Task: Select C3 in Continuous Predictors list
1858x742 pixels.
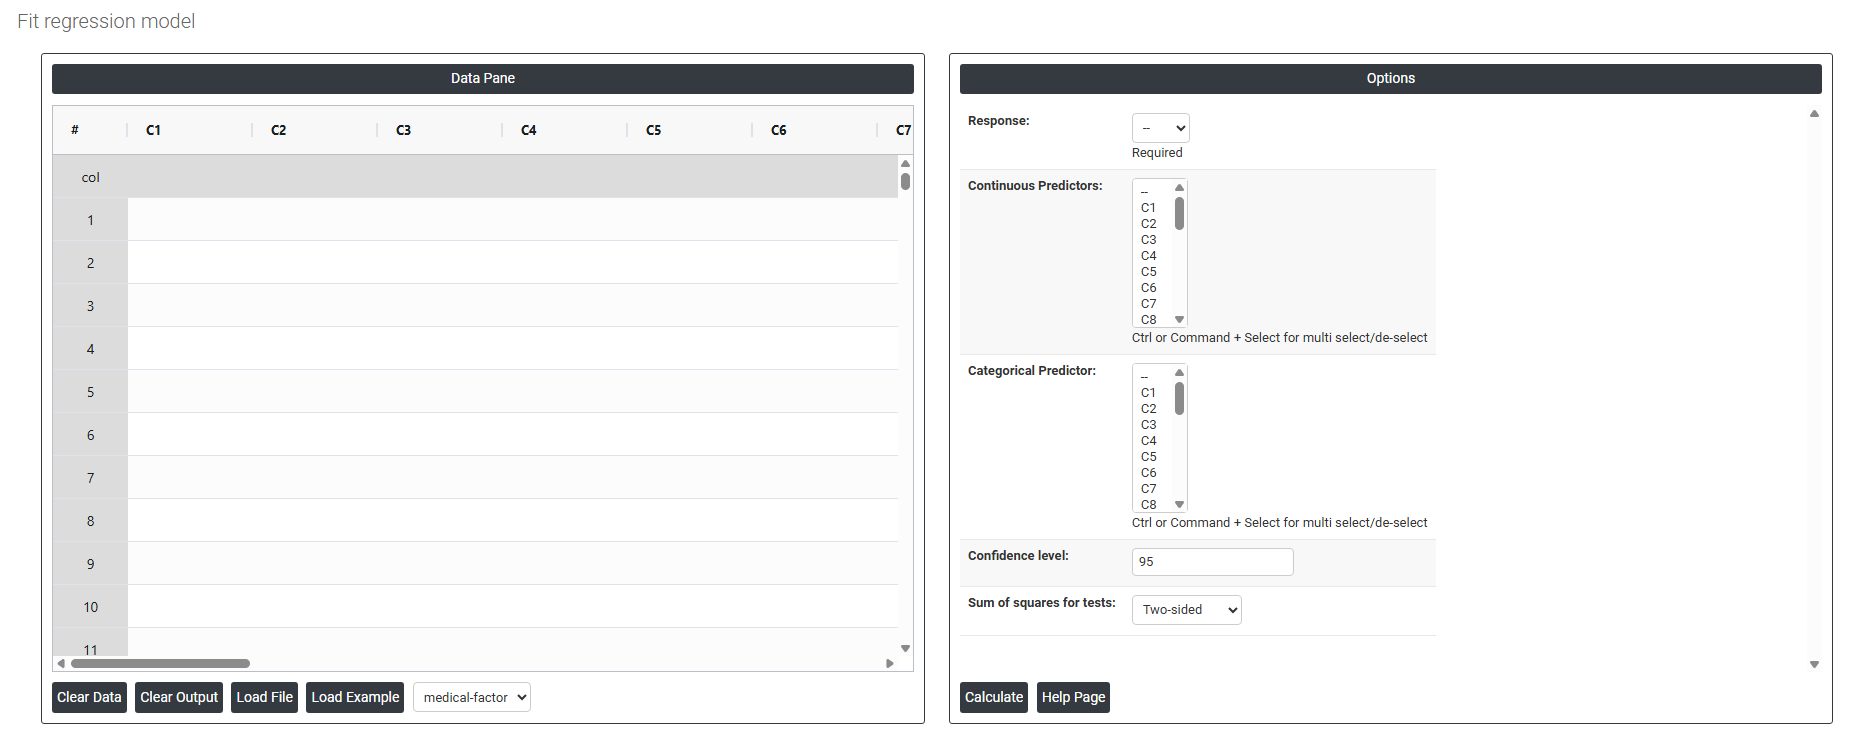Action: (x=1149, y=240)
